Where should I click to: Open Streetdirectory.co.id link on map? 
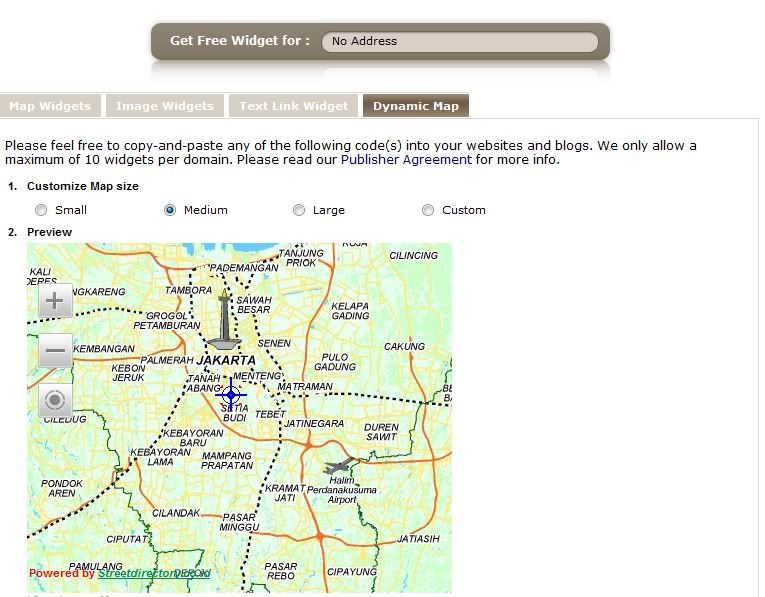click(154, 573)
